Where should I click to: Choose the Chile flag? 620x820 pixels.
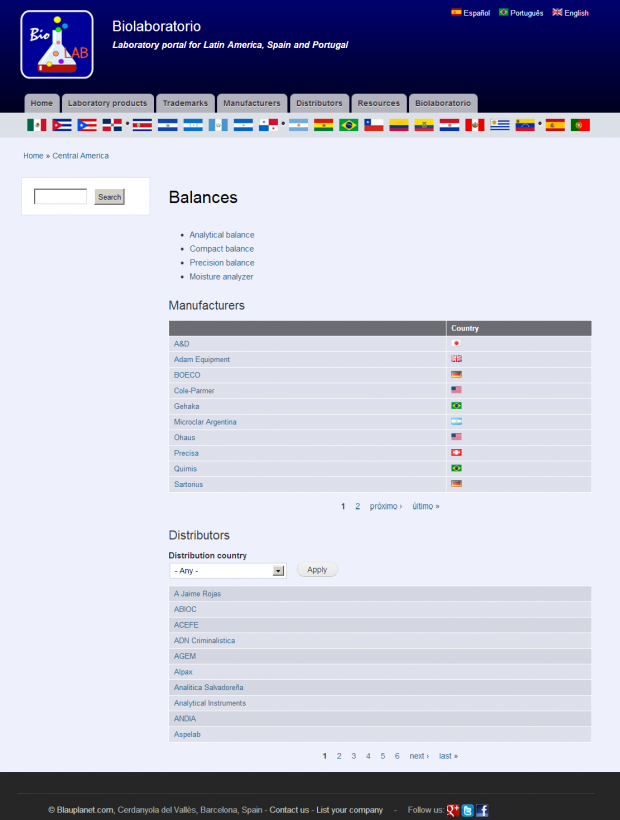pyautogui.click(x=374, y=125)
